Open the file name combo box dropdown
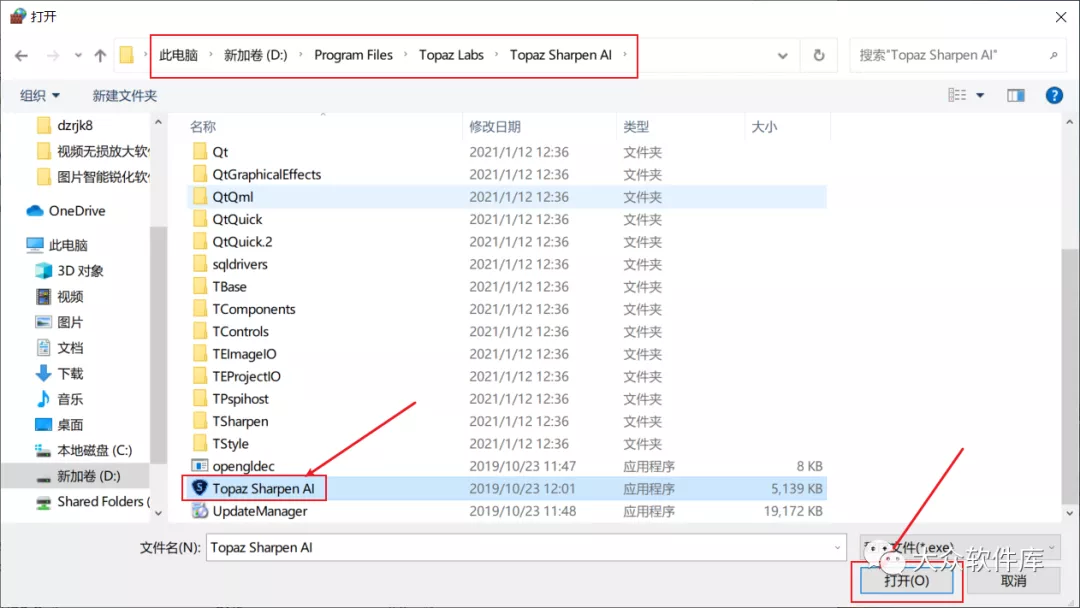1080x608 pixels. click(x=837, y=548)
